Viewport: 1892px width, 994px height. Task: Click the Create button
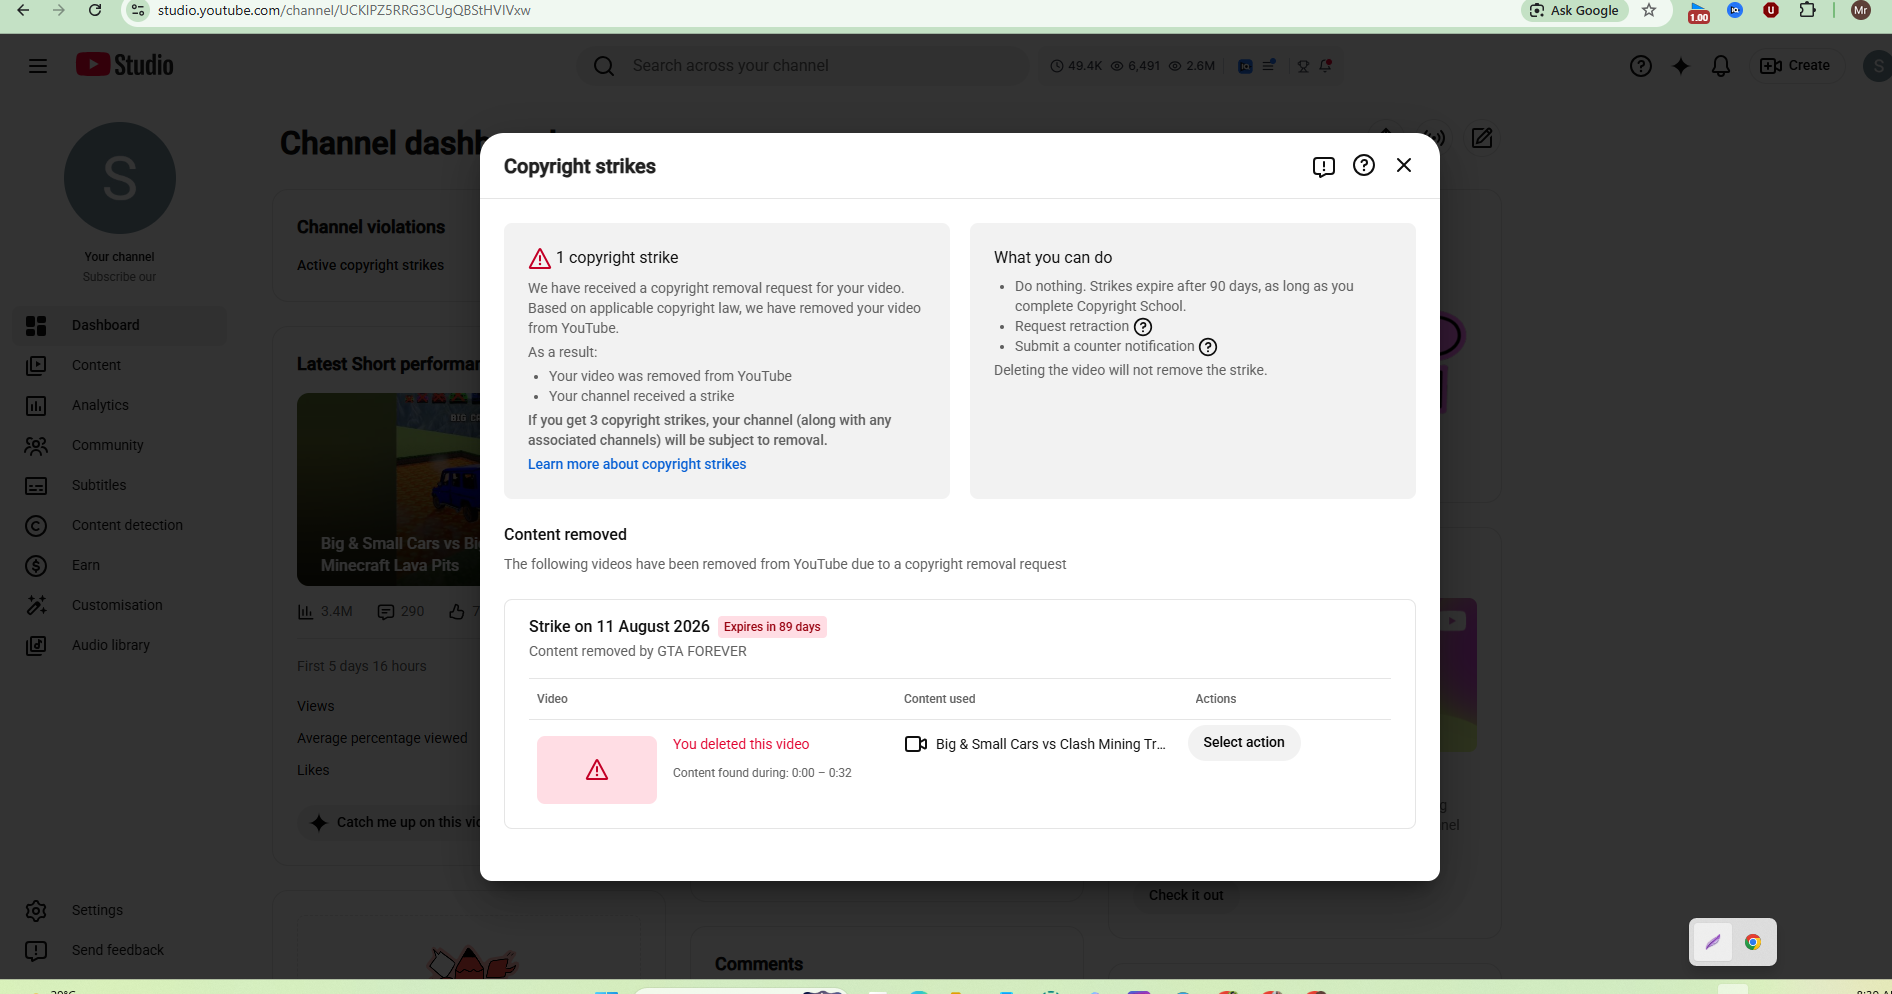pos(1796,66)
